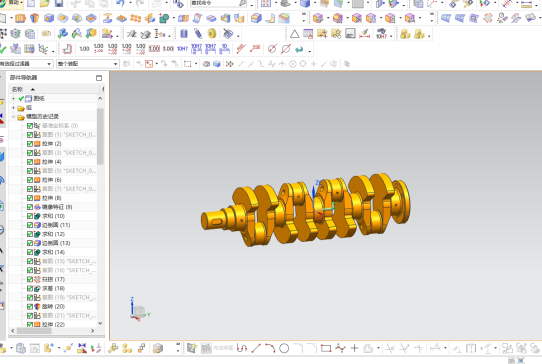The height and width of the screenshot is (364, 542).
Task: Click the blue 10H7 tolerance icon
Action: point(182,49)
